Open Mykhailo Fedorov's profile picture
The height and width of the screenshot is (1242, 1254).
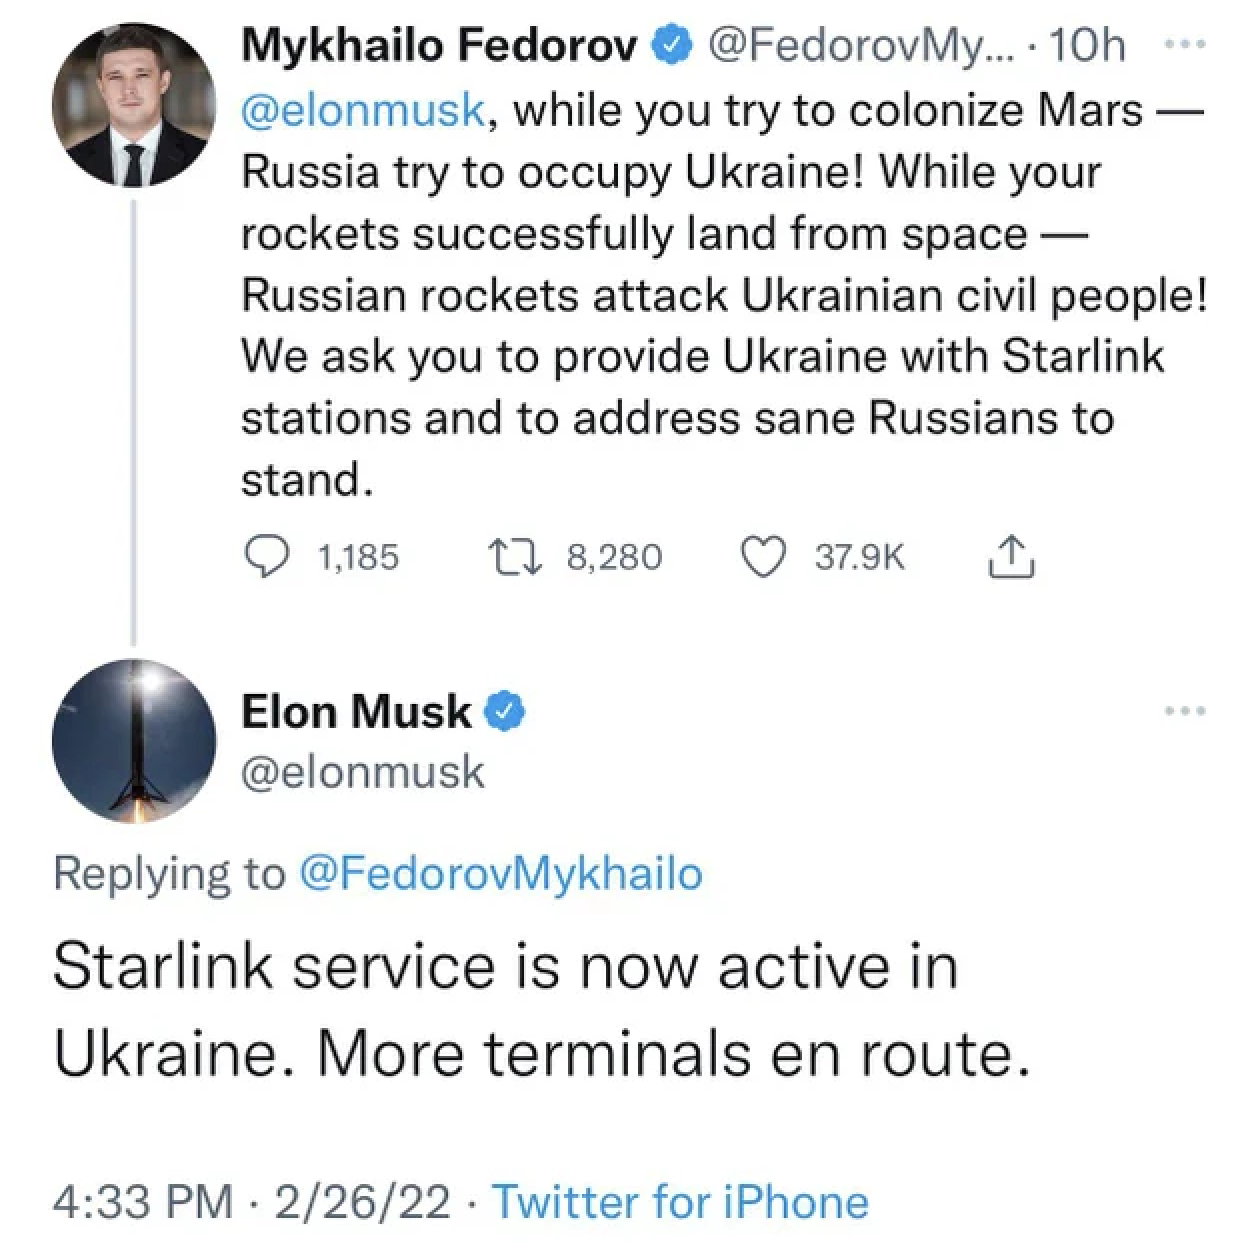[x=133, y=107]
